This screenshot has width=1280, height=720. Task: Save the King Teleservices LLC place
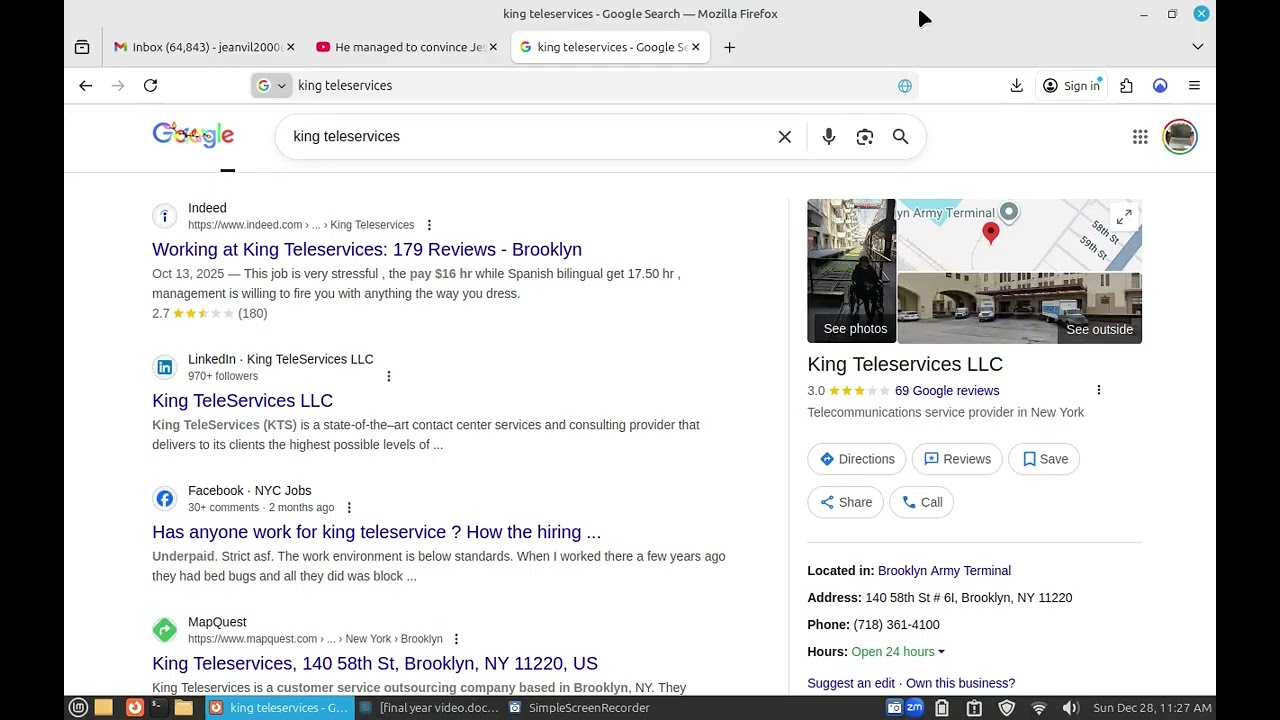coord(1045,459)
